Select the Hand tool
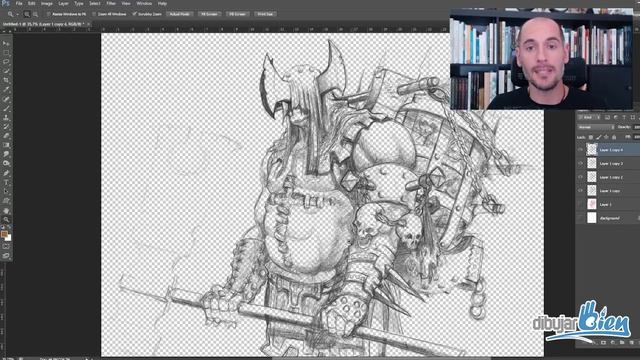Image resolution: width=640 pixels, height=360 pixels. pyautogui.click(x=6, y=211)
